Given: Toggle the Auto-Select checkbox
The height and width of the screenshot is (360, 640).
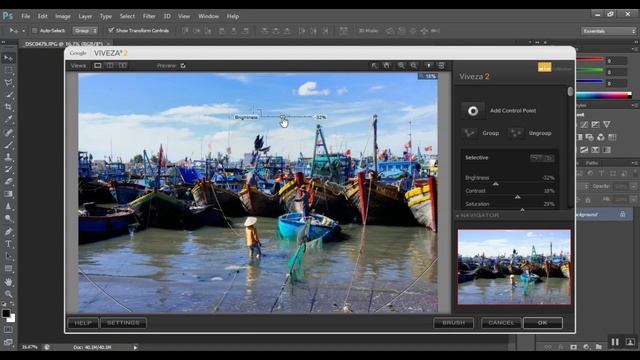Looking at the screenshot, I should pos(34,31).
